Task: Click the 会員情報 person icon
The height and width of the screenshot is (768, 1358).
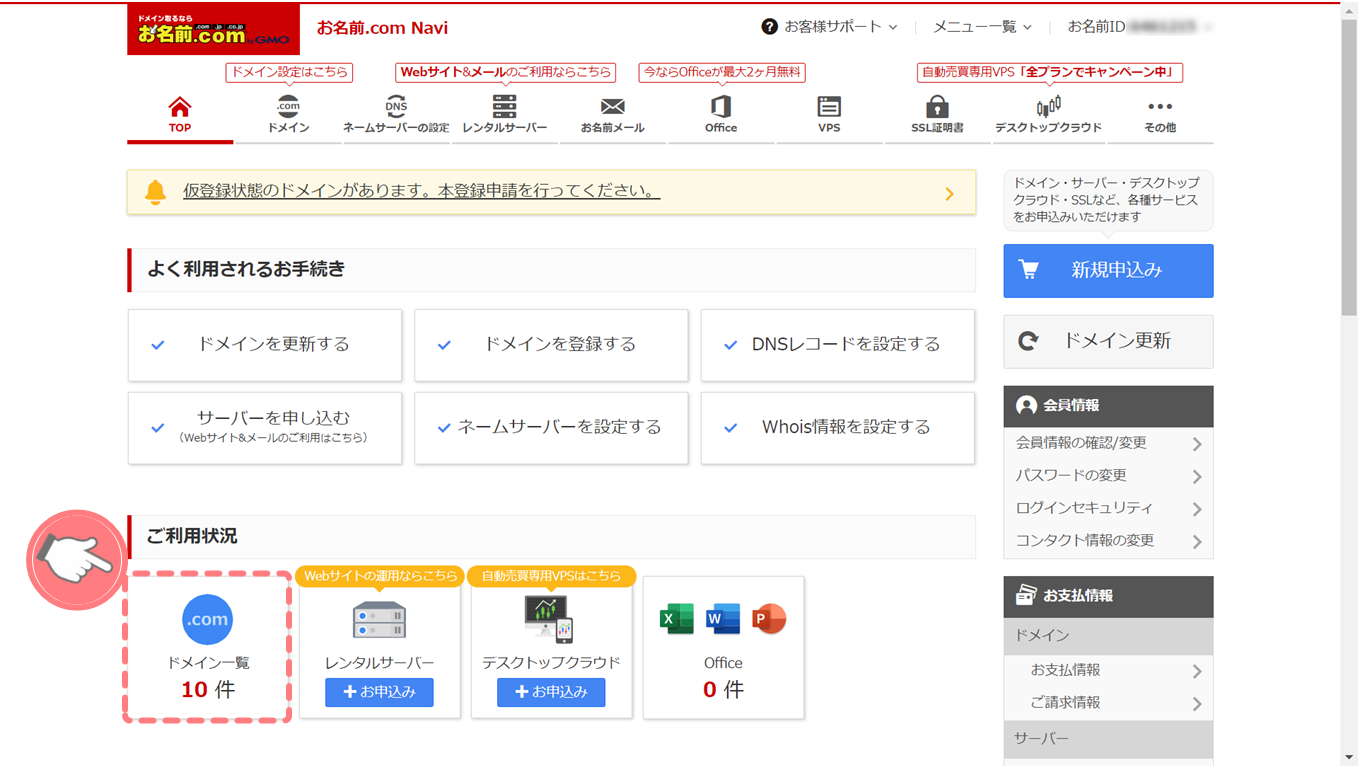Action: (1026, 406)
